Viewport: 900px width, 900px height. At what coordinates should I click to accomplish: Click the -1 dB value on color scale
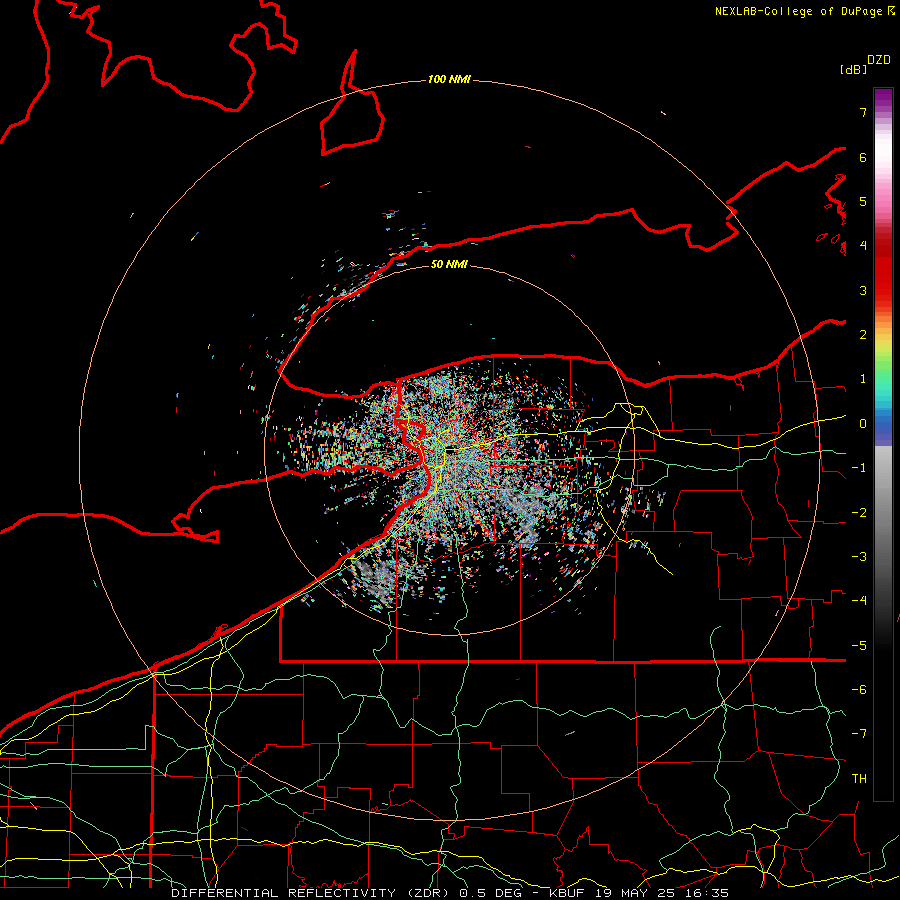(859, 468)
